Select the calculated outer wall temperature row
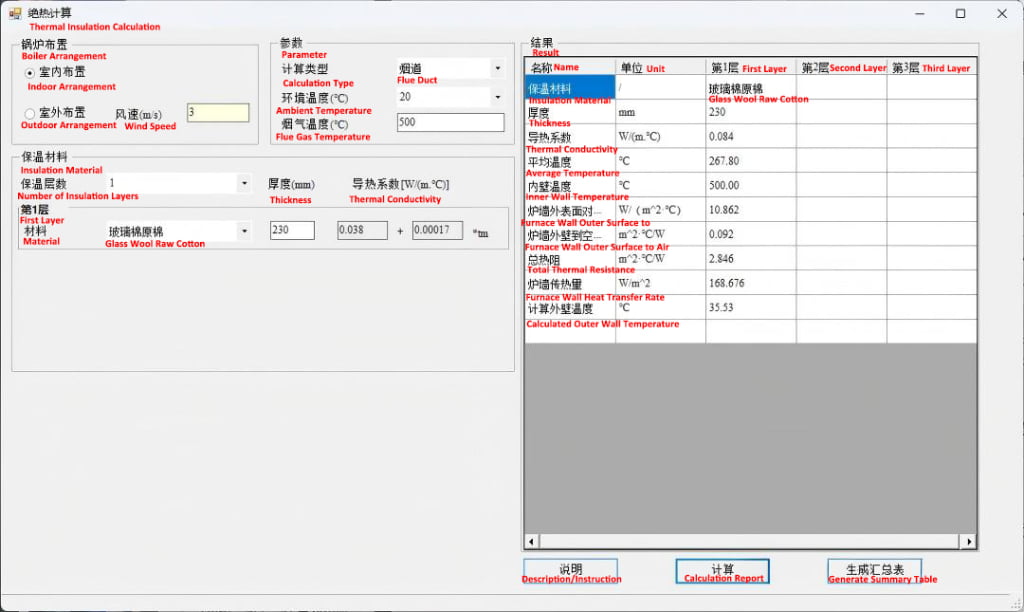The height and width of the screenshot is (612, 1024). (x=570, y=308)
